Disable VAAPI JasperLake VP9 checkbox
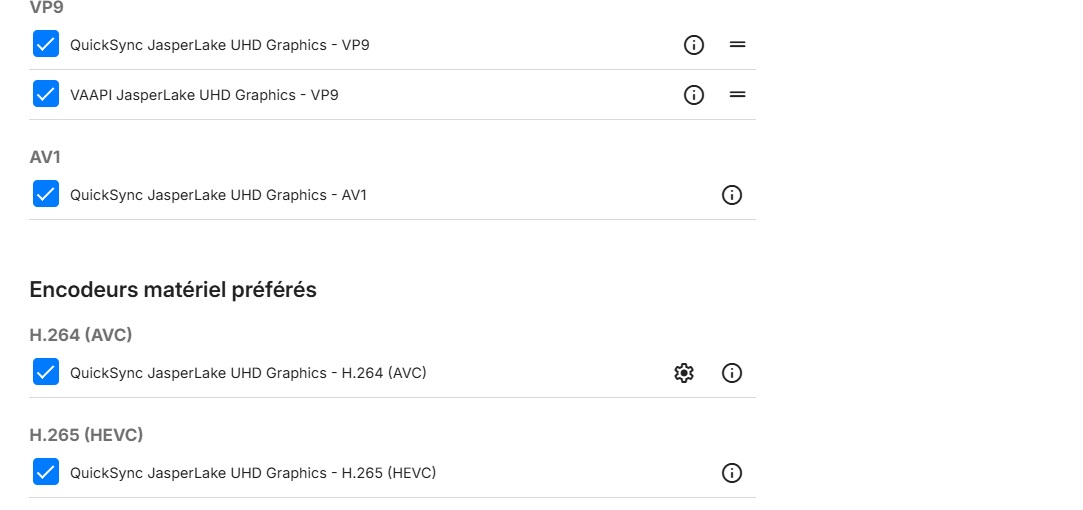Screen dimensions: 1083x510 (x=46, y=94)
